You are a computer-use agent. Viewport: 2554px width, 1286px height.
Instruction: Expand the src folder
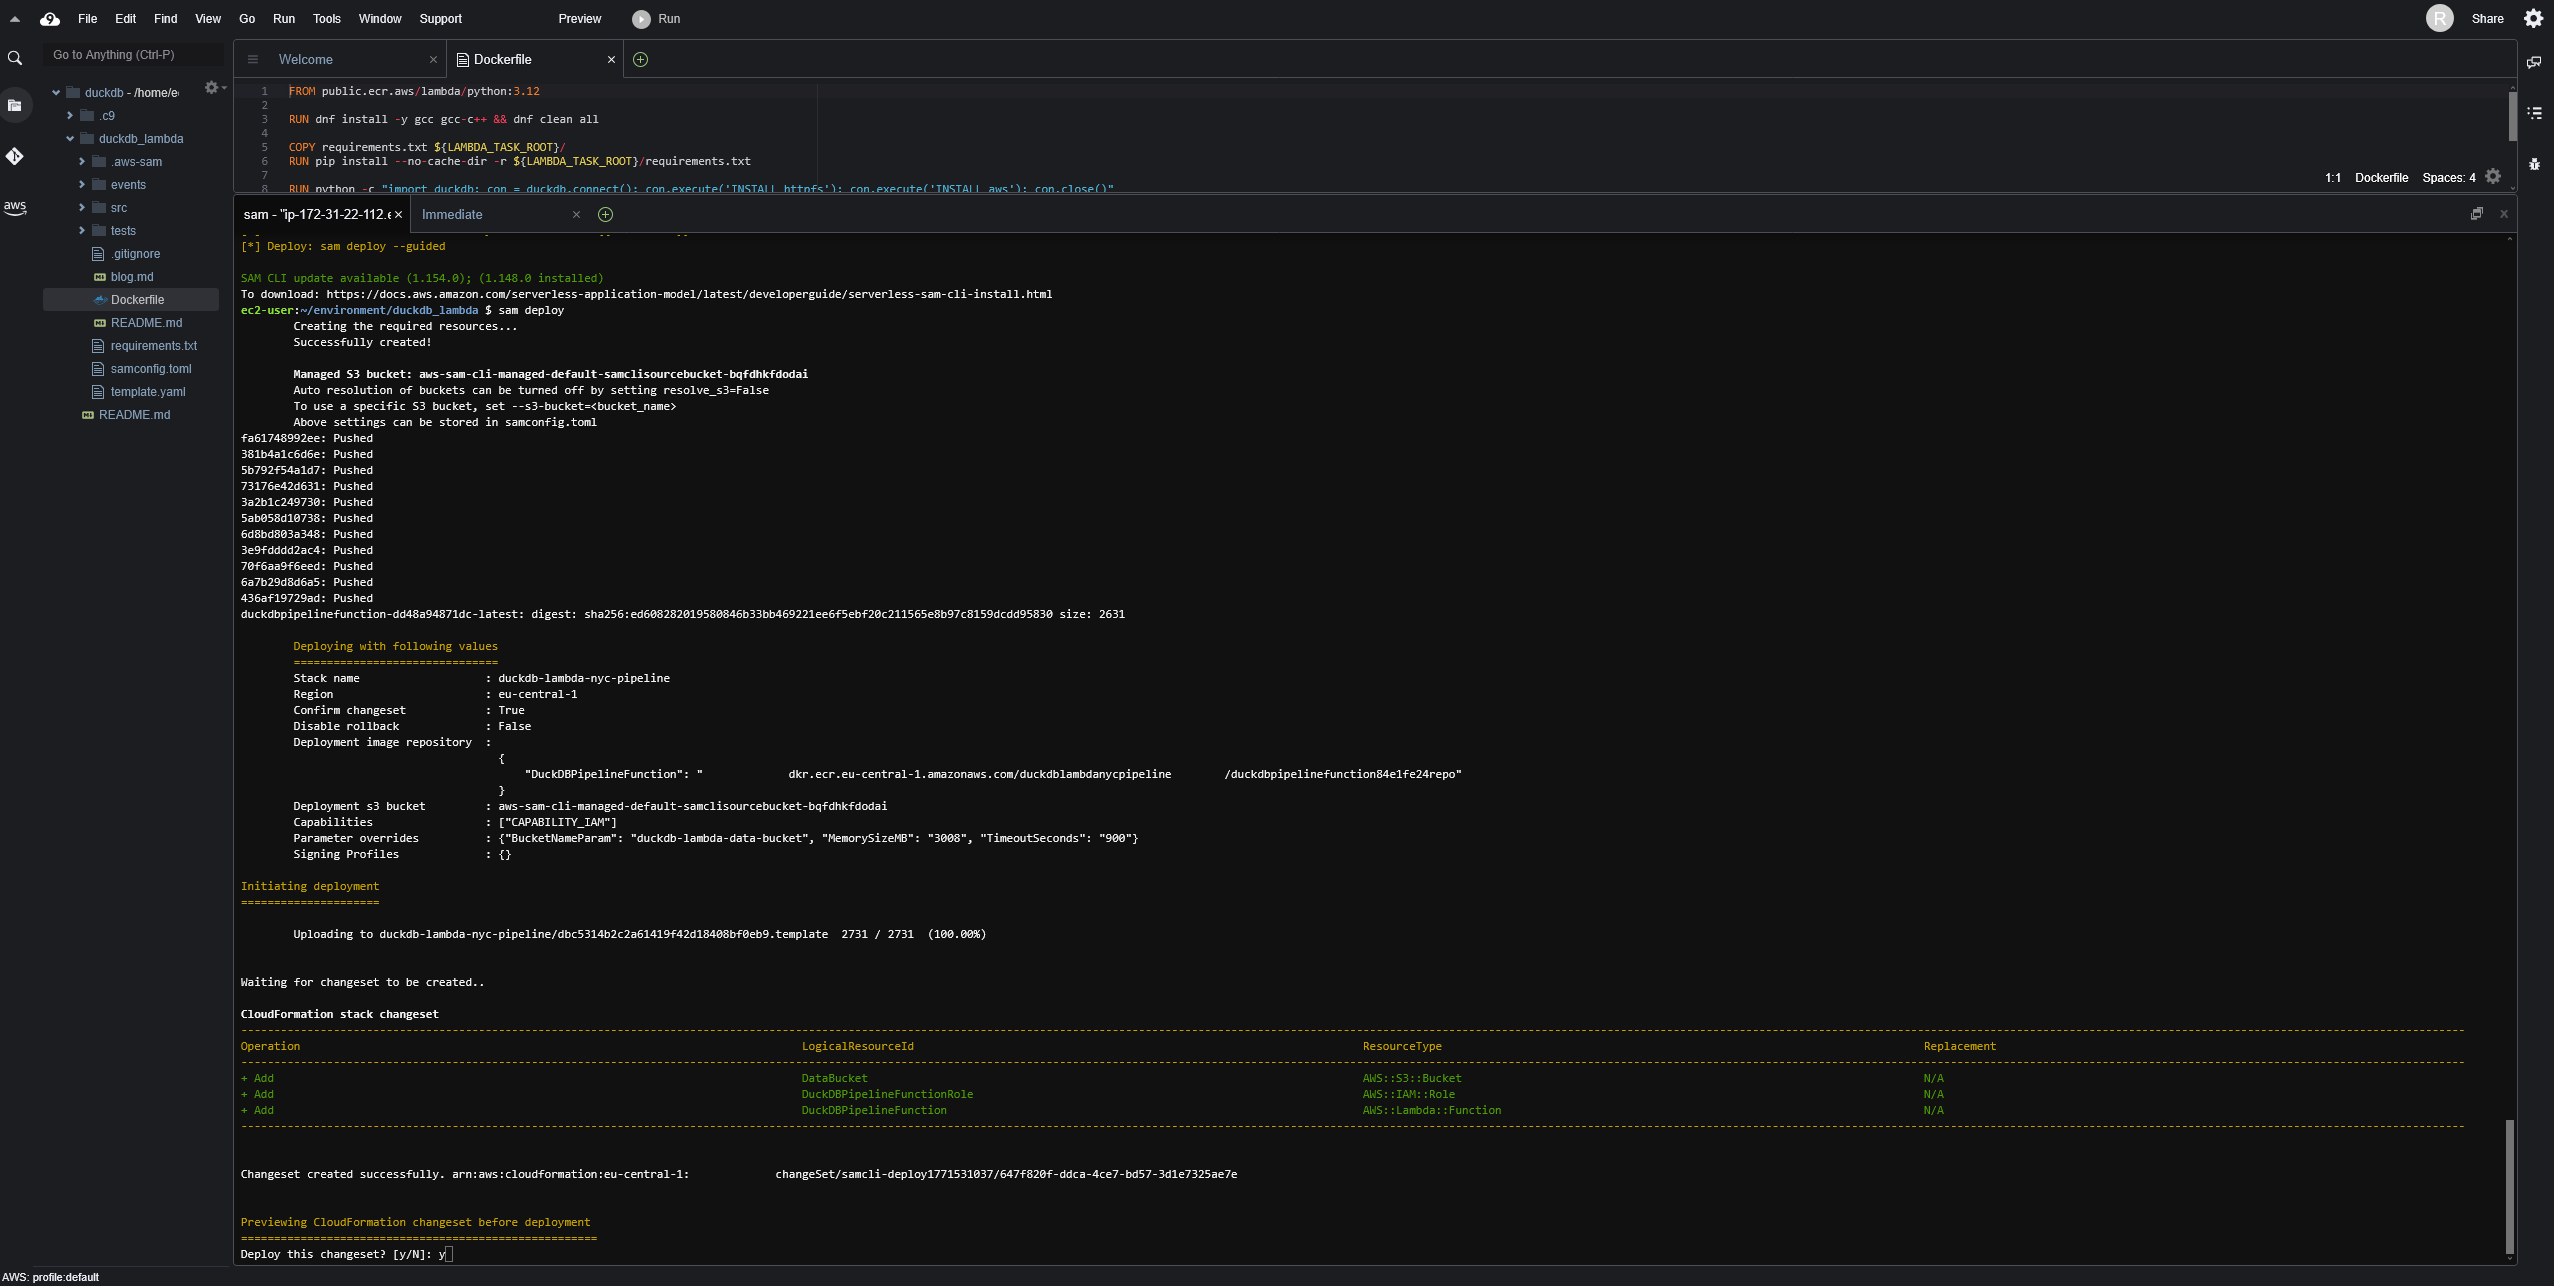tap(82, 208)
